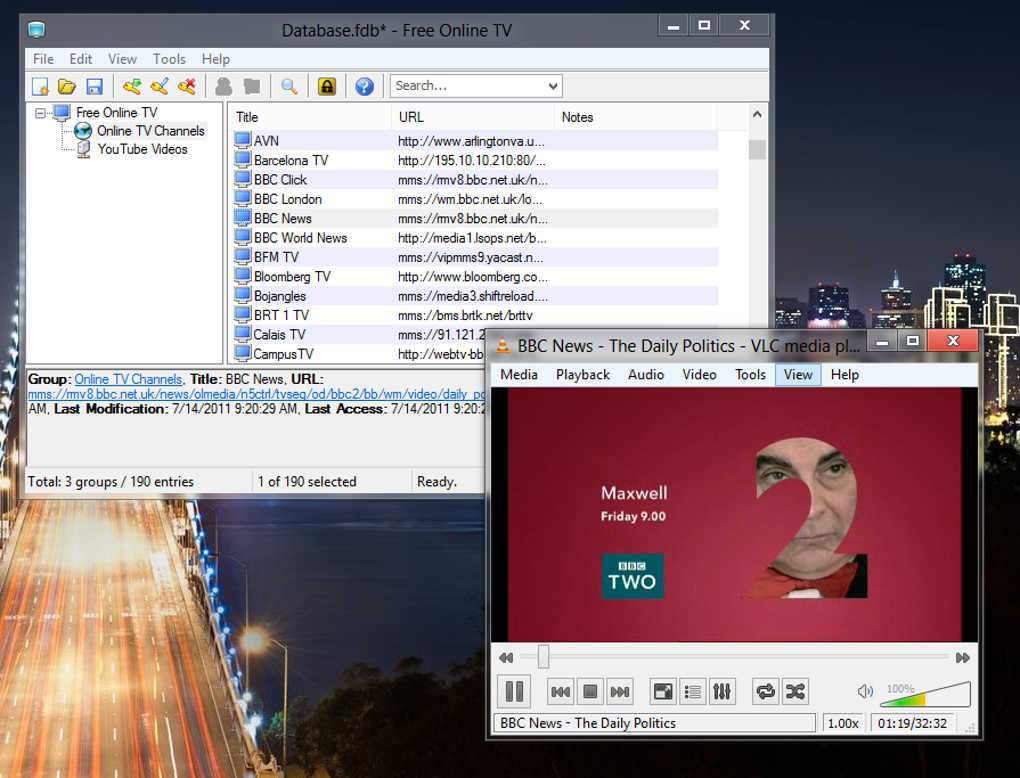
Task: Open Help via the blue question mark icon
Action: (x=365, y=87)
